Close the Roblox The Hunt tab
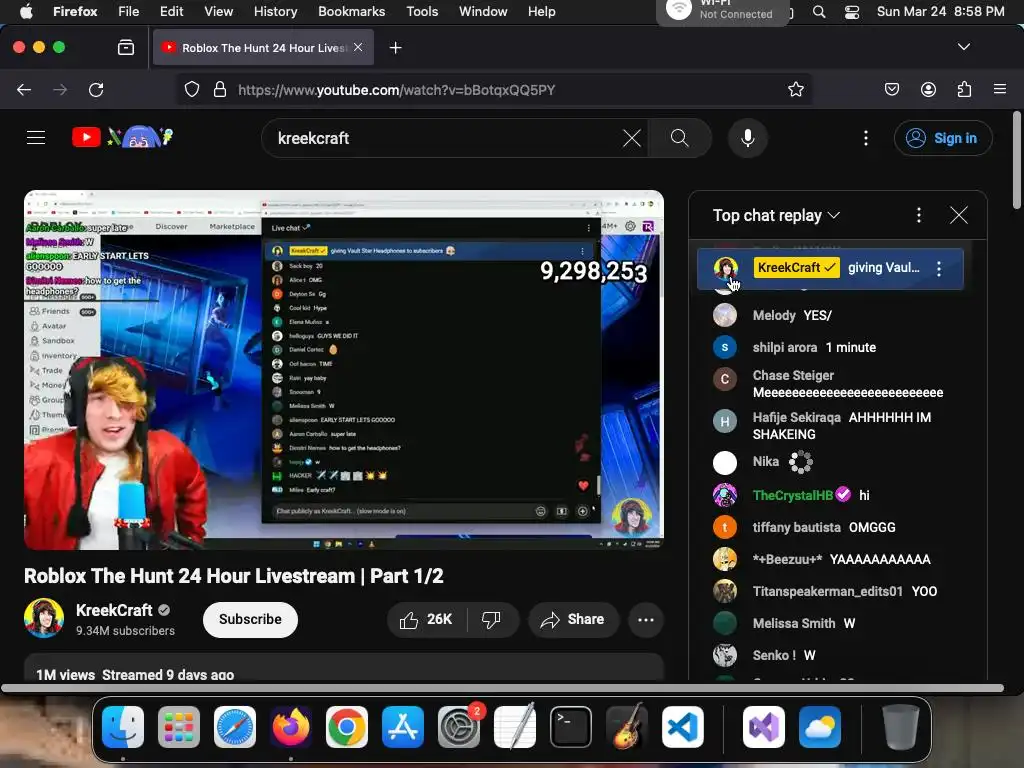Image resolution: width=1024 pixels, height=768 pixels. (358, 48)
